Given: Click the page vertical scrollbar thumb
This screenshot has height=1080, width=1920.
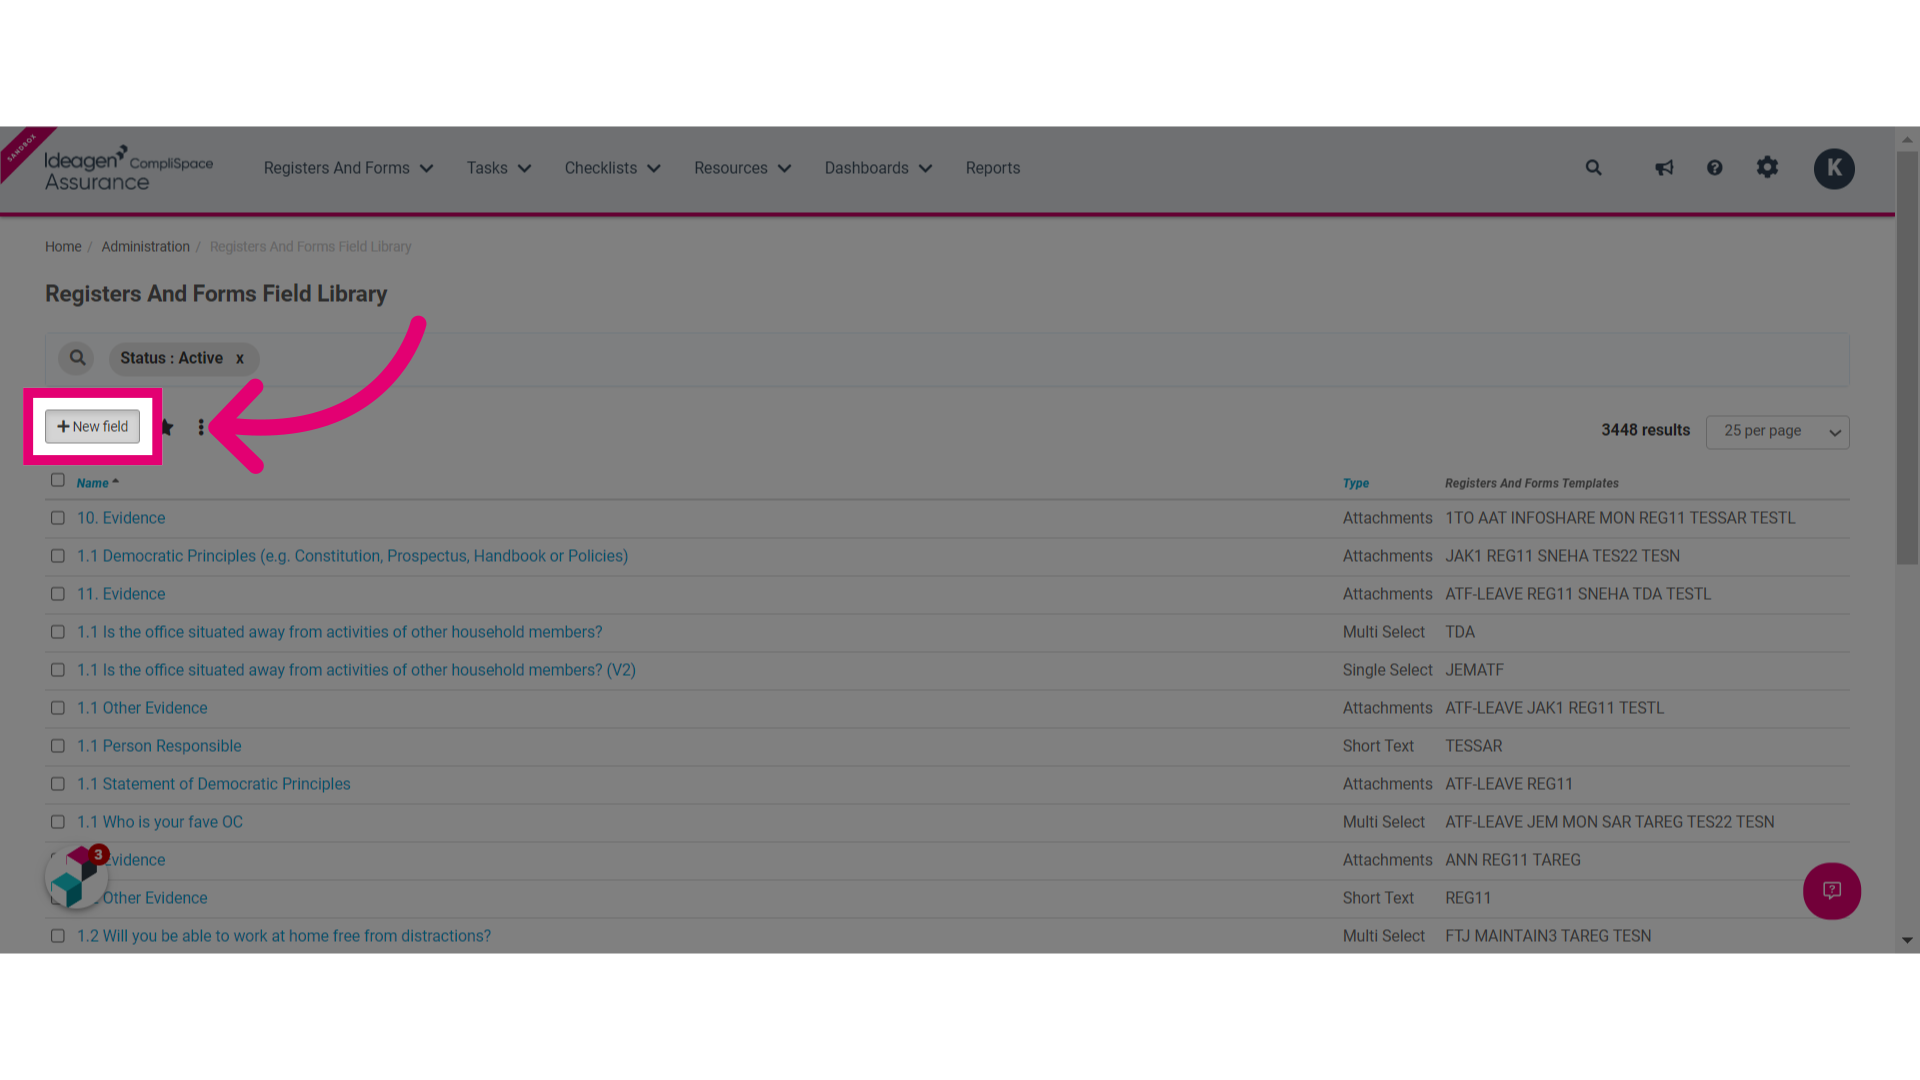Looking at the screenshot, I should point(1907,358).
